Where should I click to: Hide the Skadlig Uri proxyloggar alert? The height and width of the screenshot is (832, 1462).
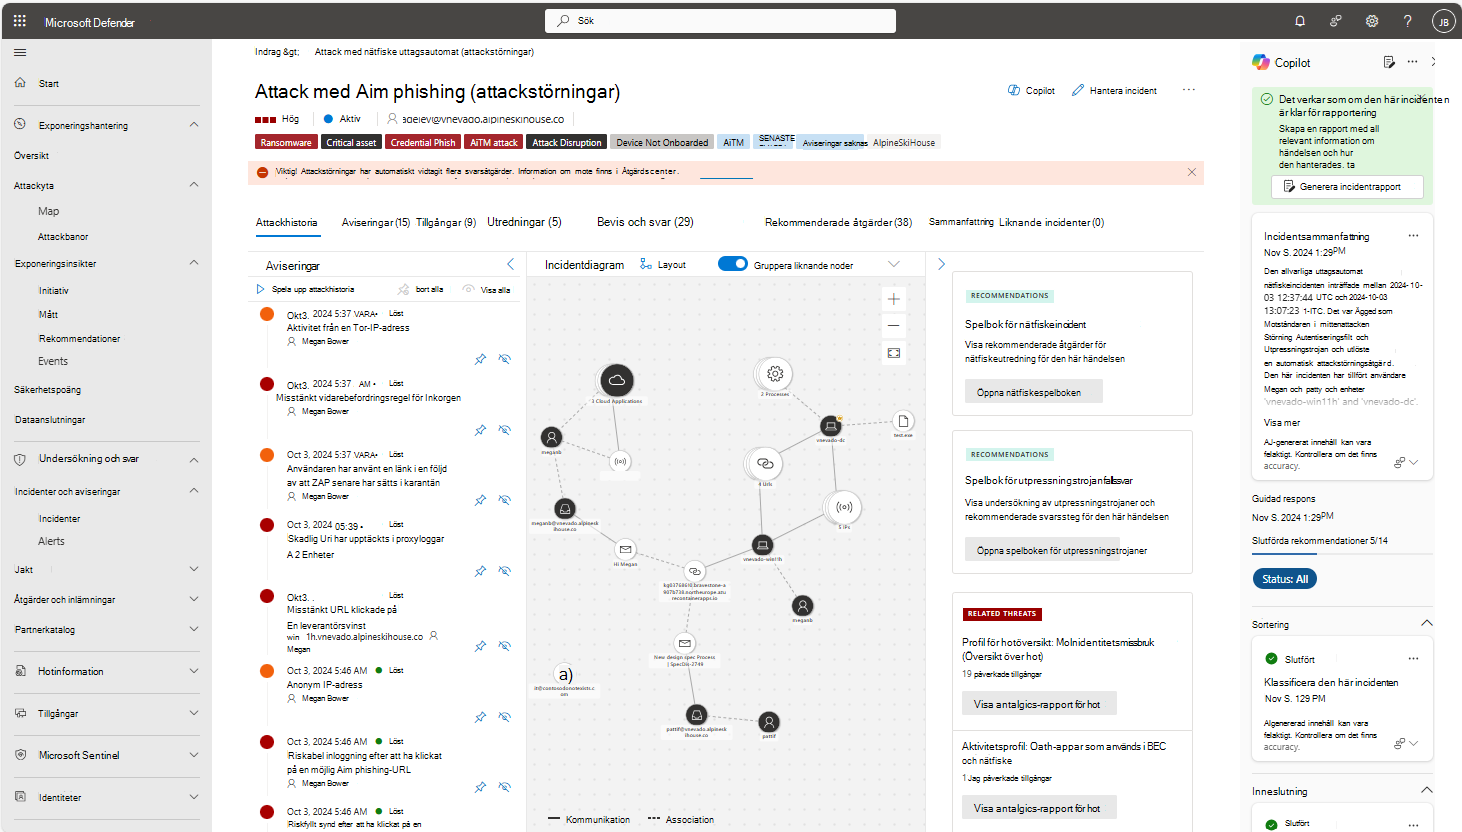[505, 571]
